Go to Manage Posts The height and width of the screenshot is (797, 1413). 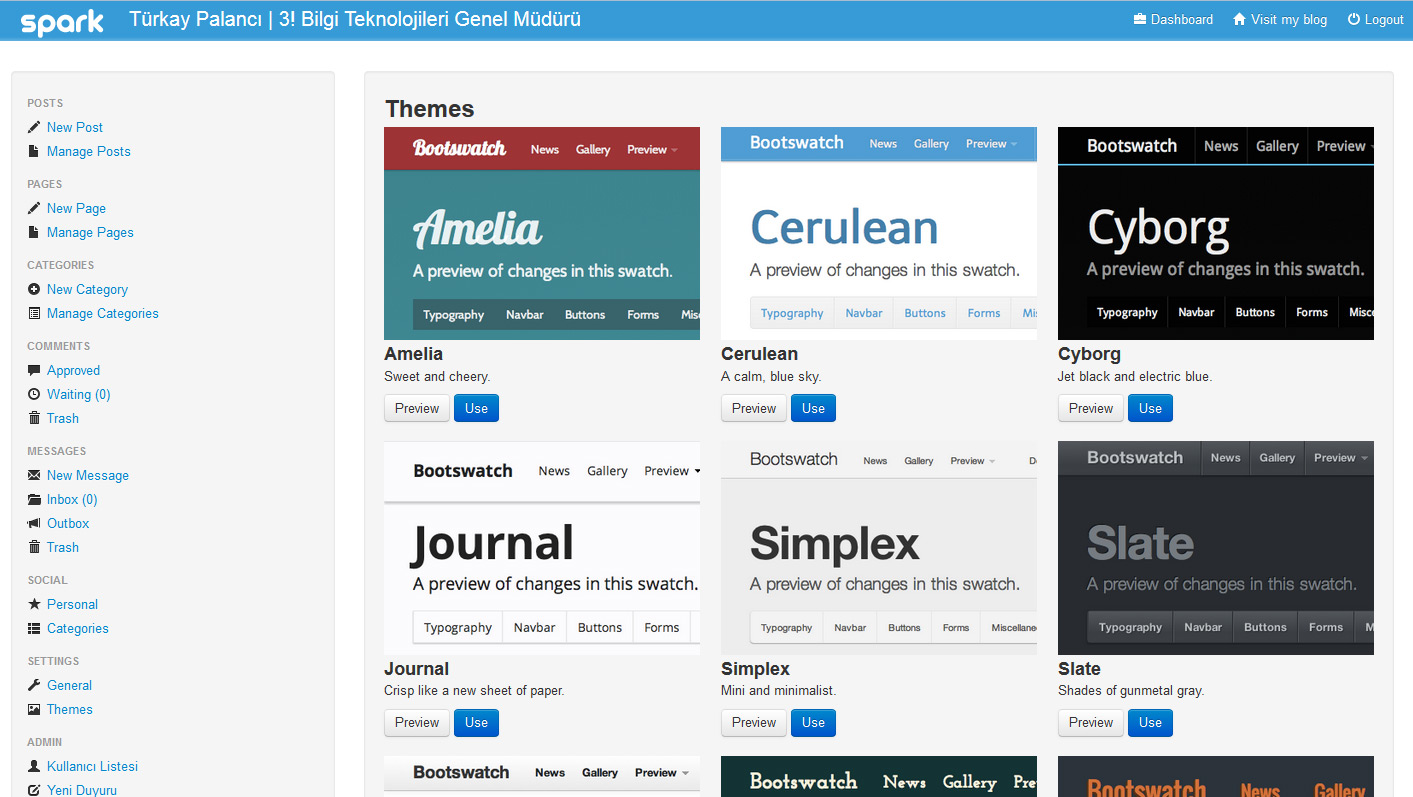click(89, 151)
